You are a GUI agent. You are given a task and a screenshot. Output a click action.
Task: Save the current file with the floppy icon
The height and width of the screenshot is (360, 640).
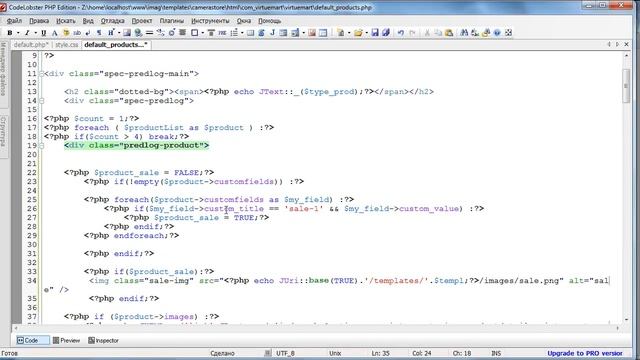point(375,33)
